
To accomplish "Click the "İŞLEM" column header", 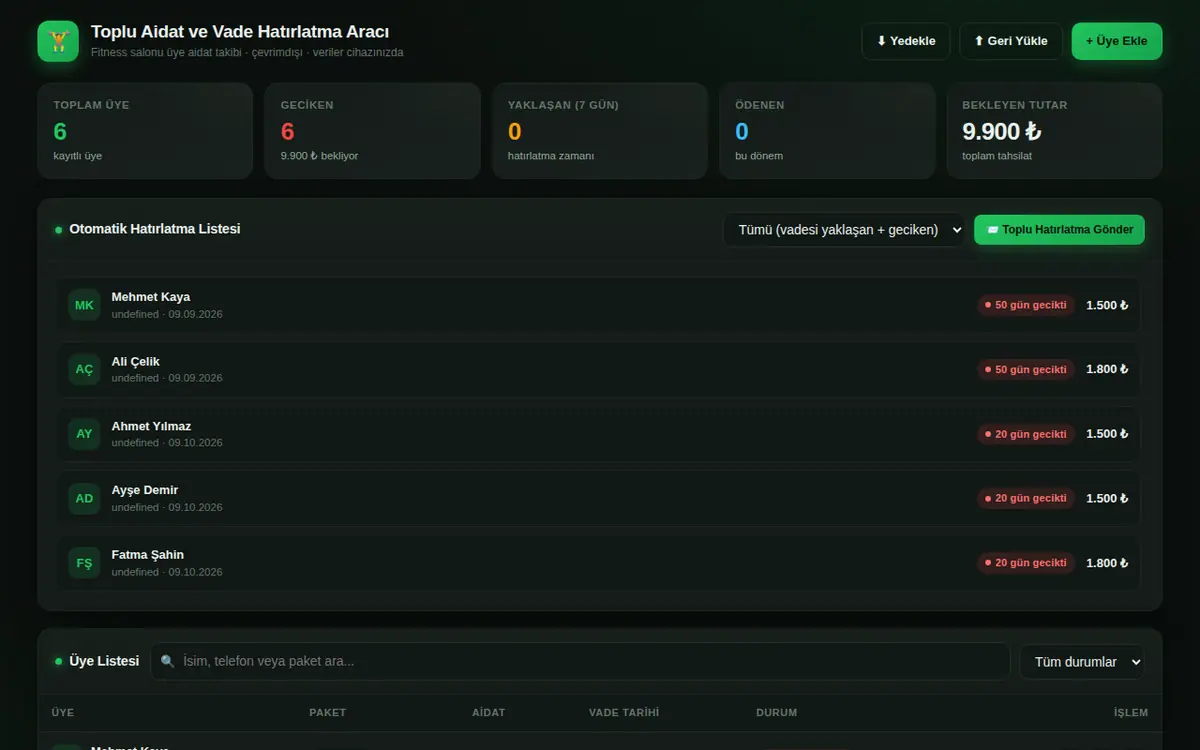I will [x=1131, y=713].
